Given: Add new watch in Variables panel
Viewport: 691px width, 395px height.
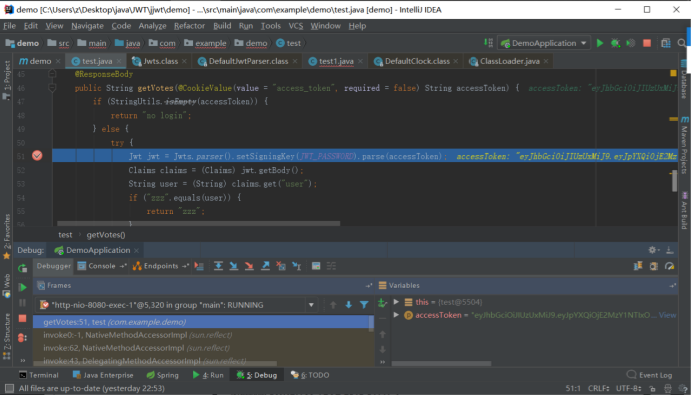Looking at the screenshot, I should (382, 302).
